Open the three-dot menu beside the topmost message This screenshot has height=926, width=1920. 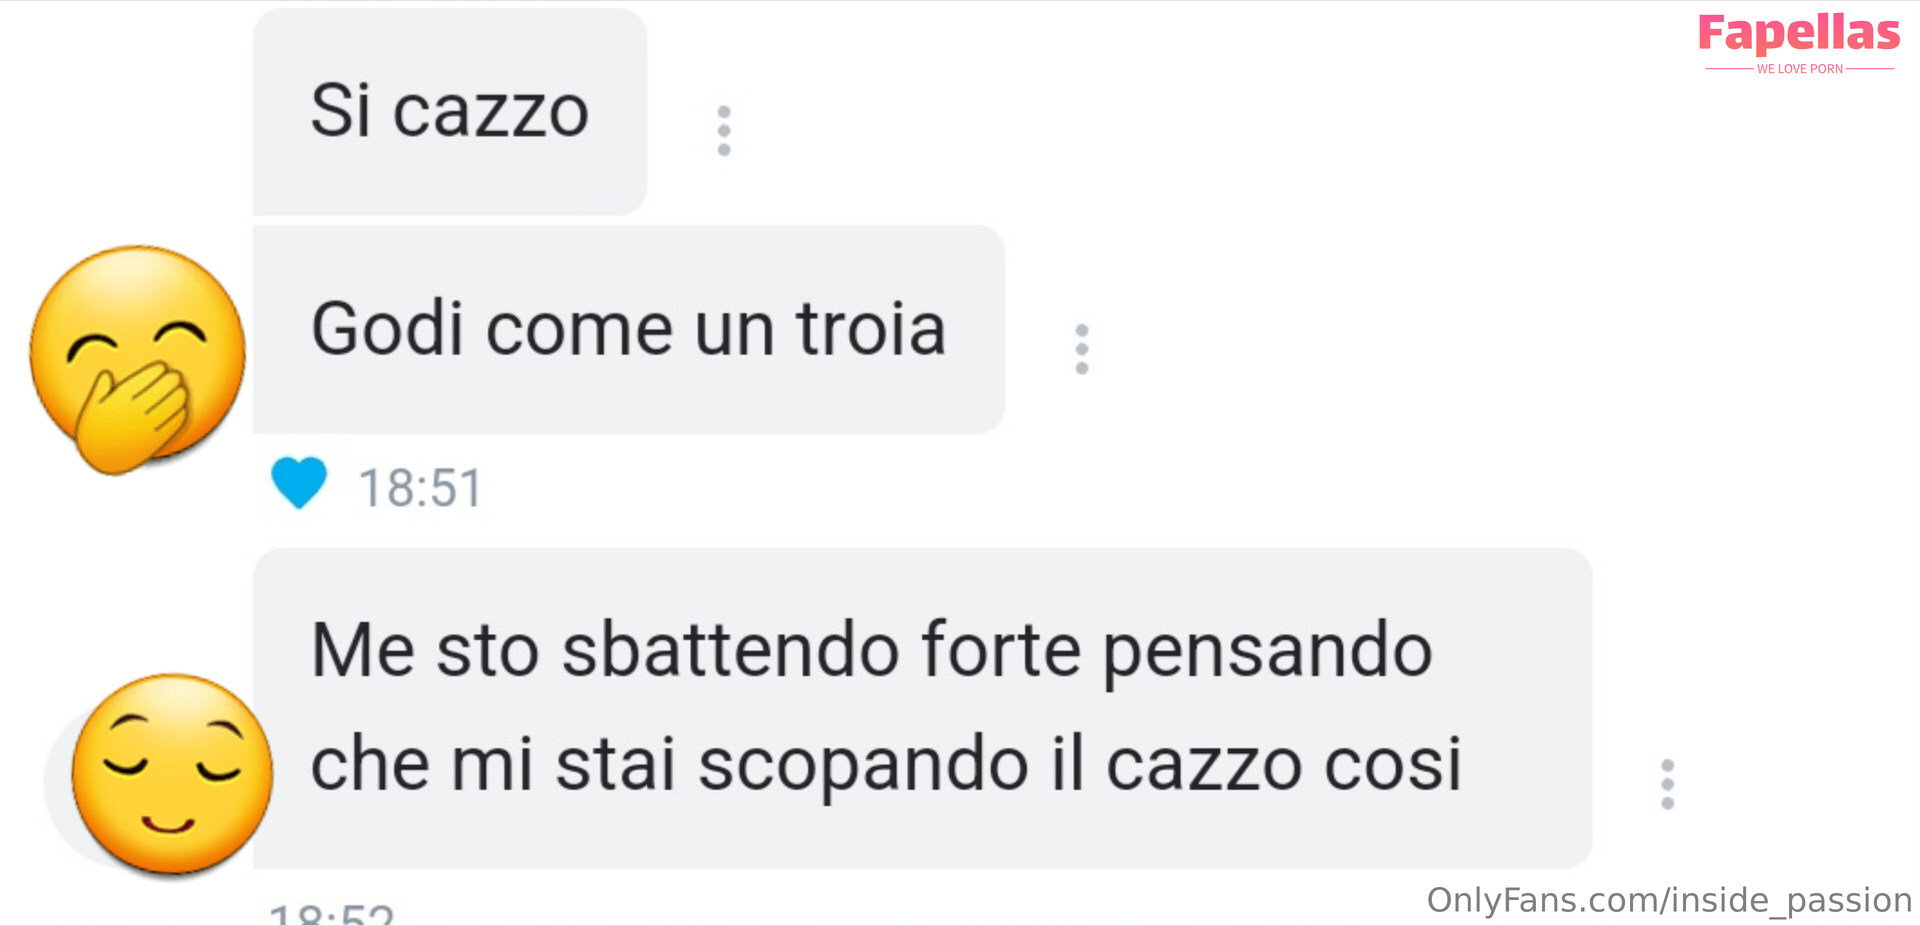pyautogui.click(x=724, y=131)
